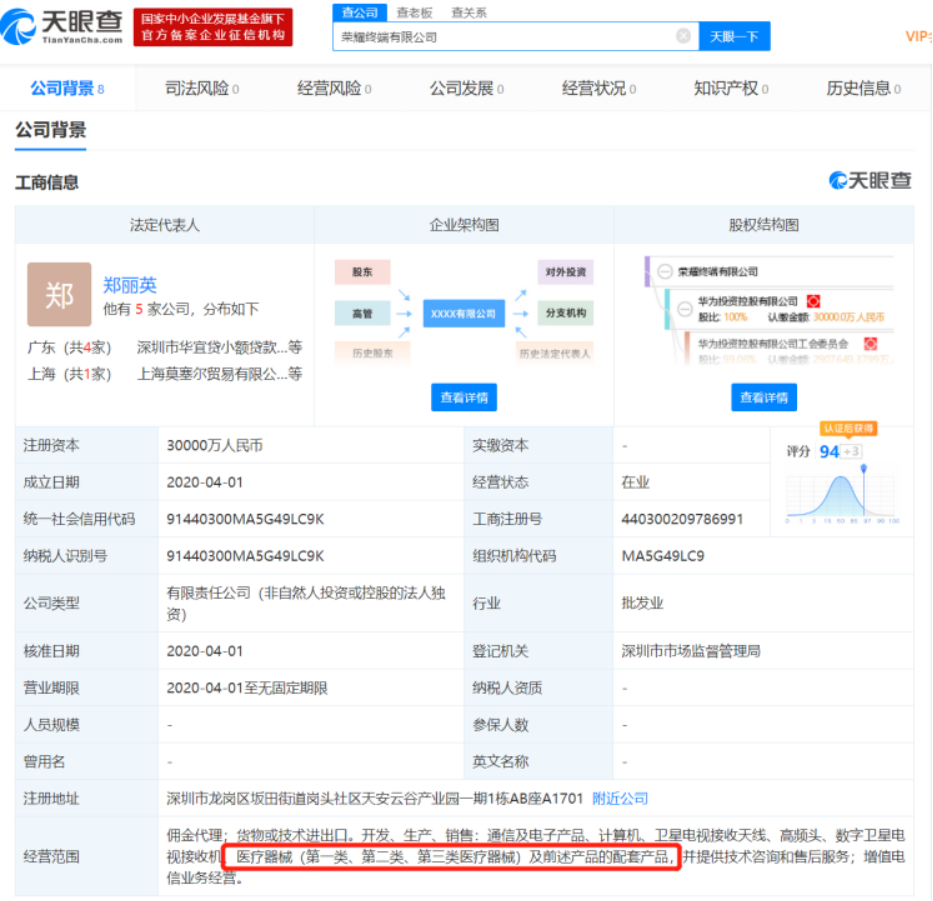The height and width of the screenshot is (901, 933).
Task: Click the 在业 operating status value
Action: [635, 482]
